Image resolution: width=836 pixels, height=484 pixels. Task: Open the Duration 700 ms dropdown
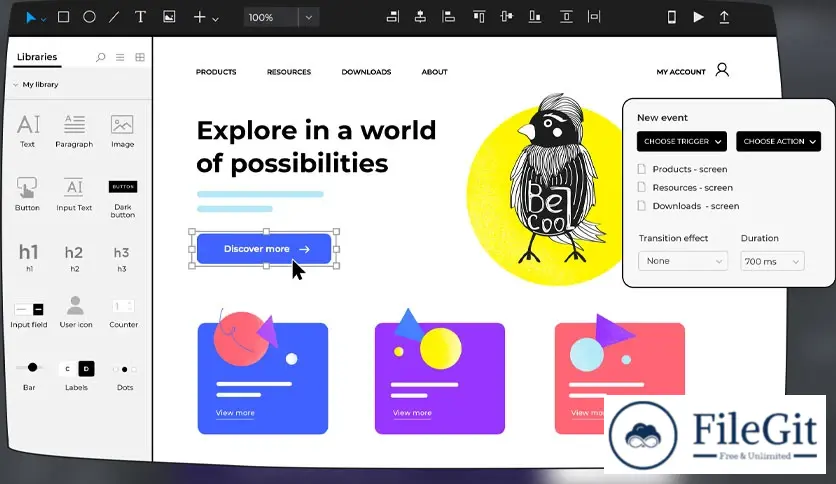[772, 261]
